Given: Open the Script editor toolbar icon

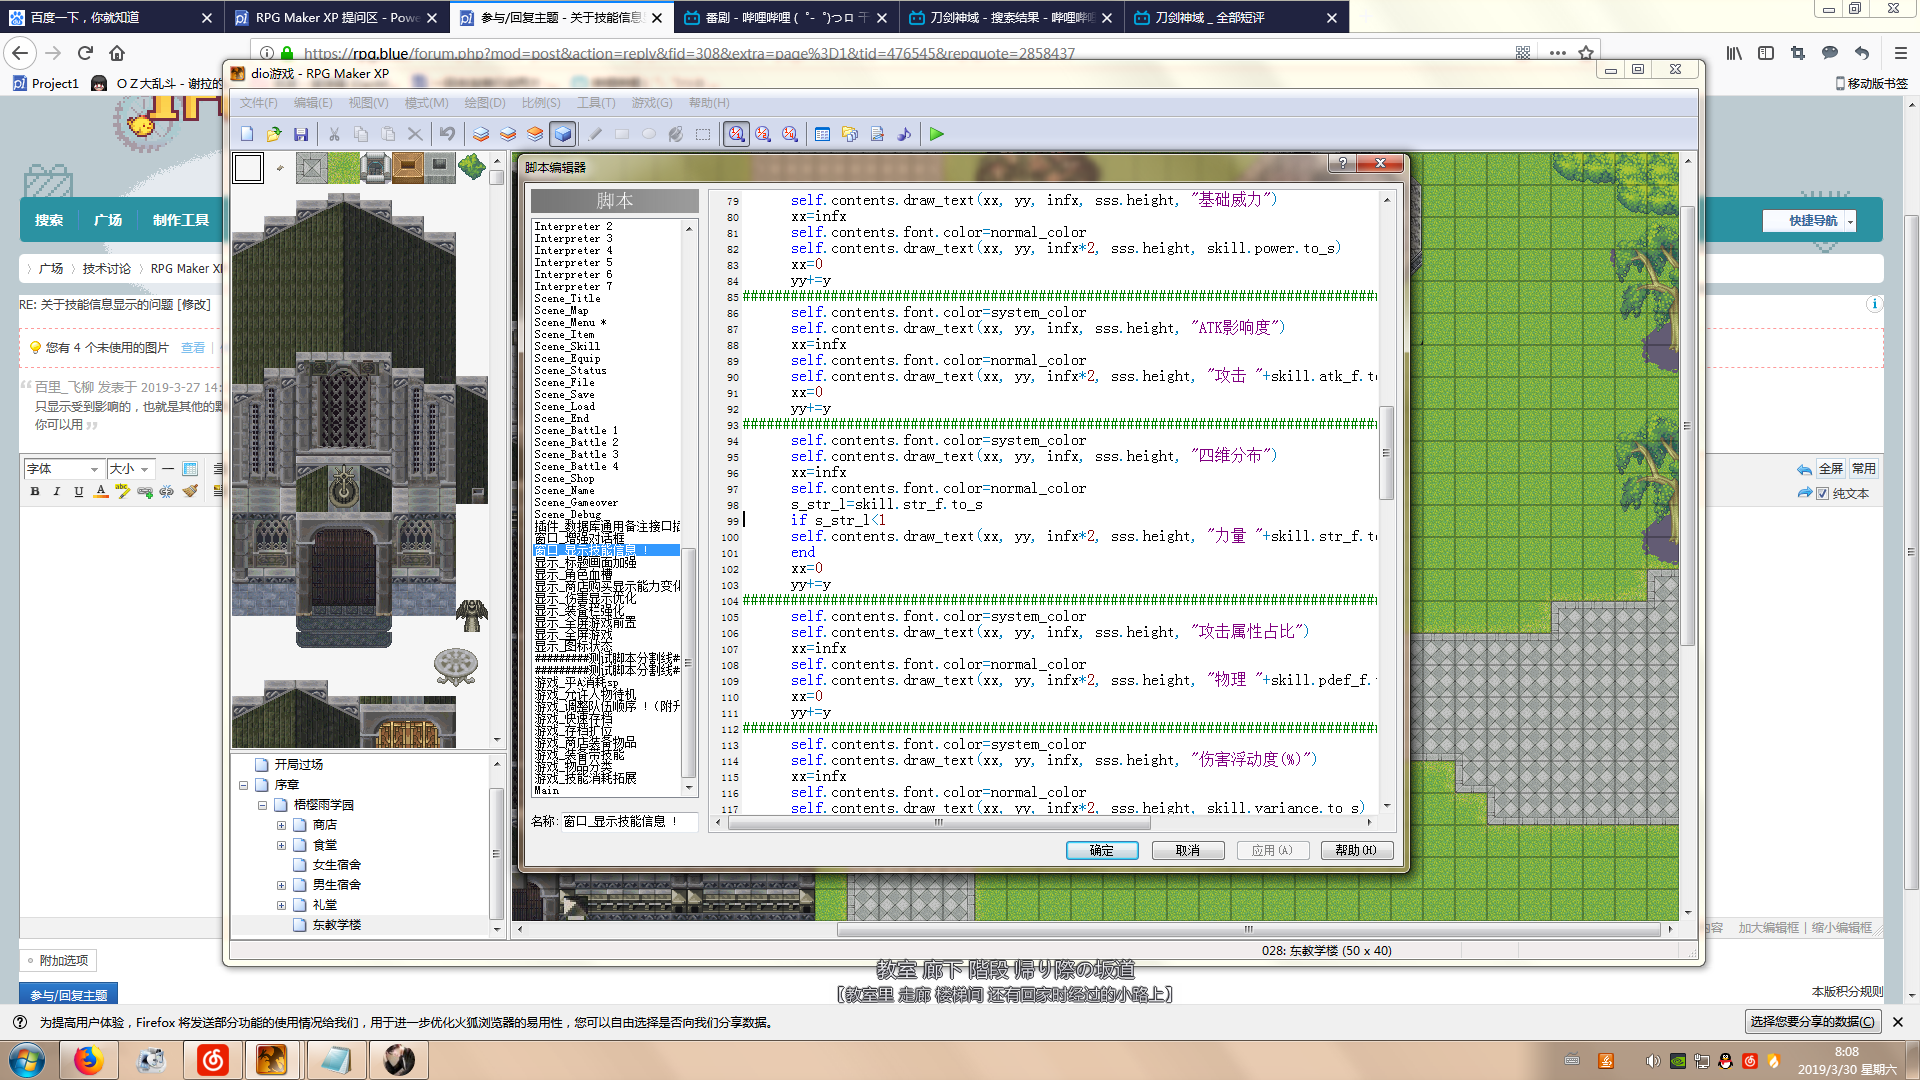Looking at the screenshot, I should 877,134.
